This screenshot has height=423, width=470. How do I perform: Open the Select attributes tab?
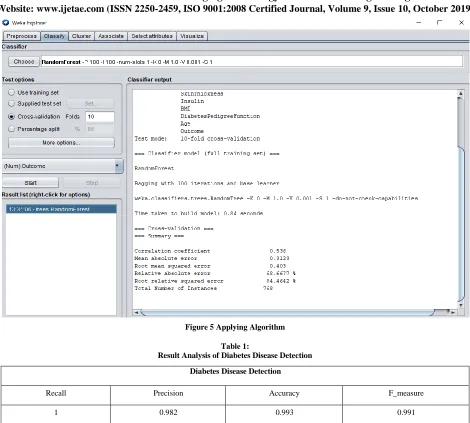point(152,36)
